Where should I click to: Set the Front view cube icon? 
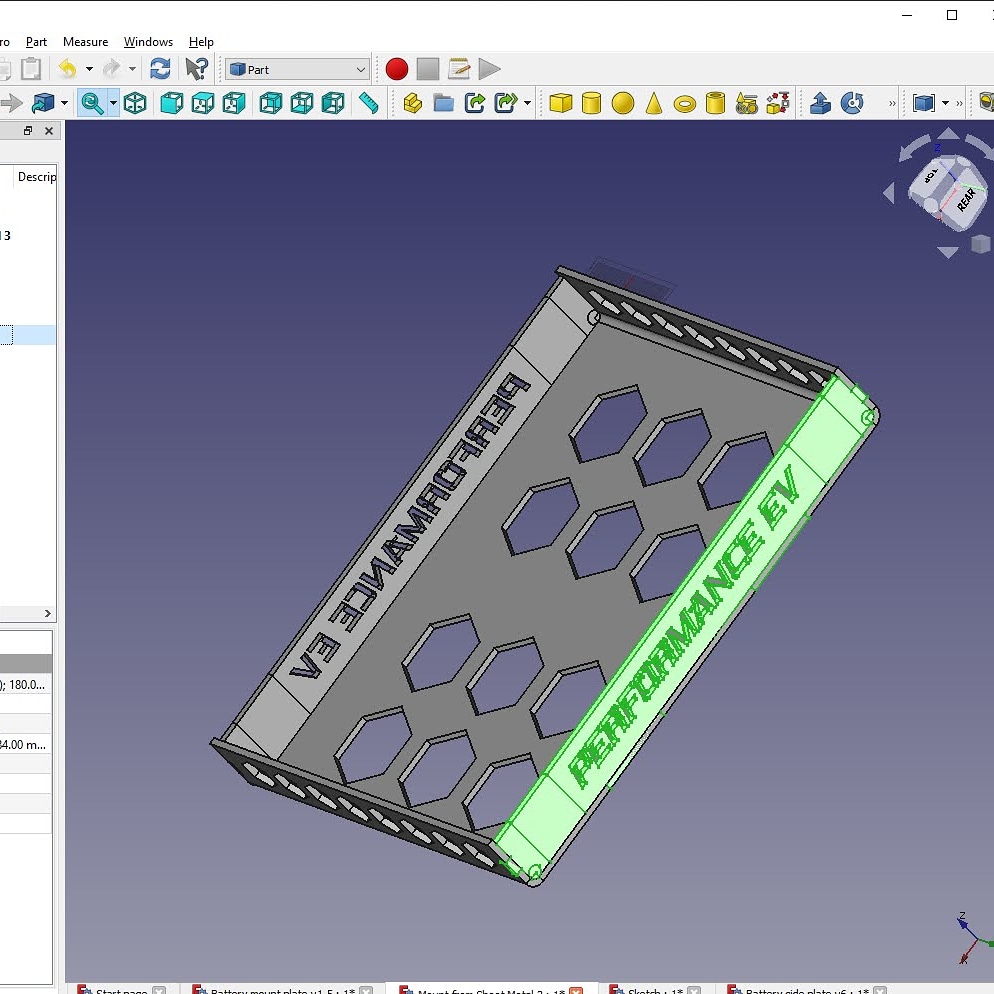pos(171,103)
